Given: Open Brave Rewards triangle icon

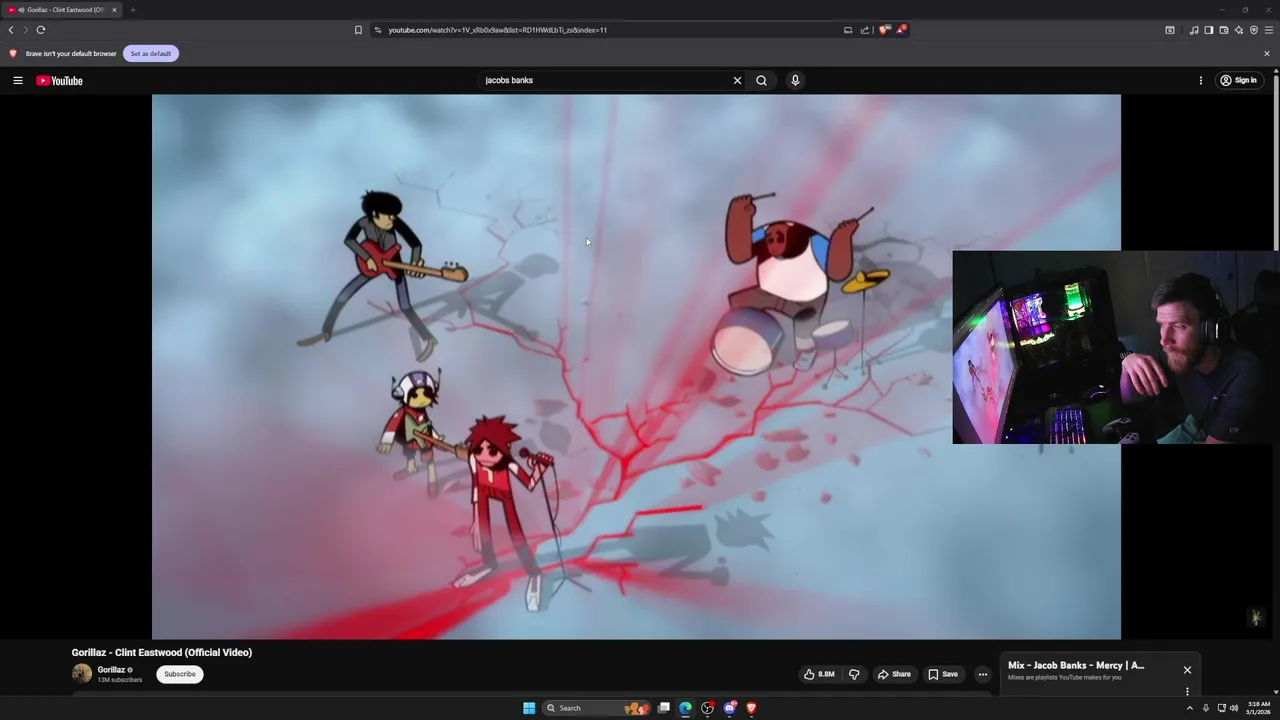Looking at the screenshot, I should [x=900, y=30].
